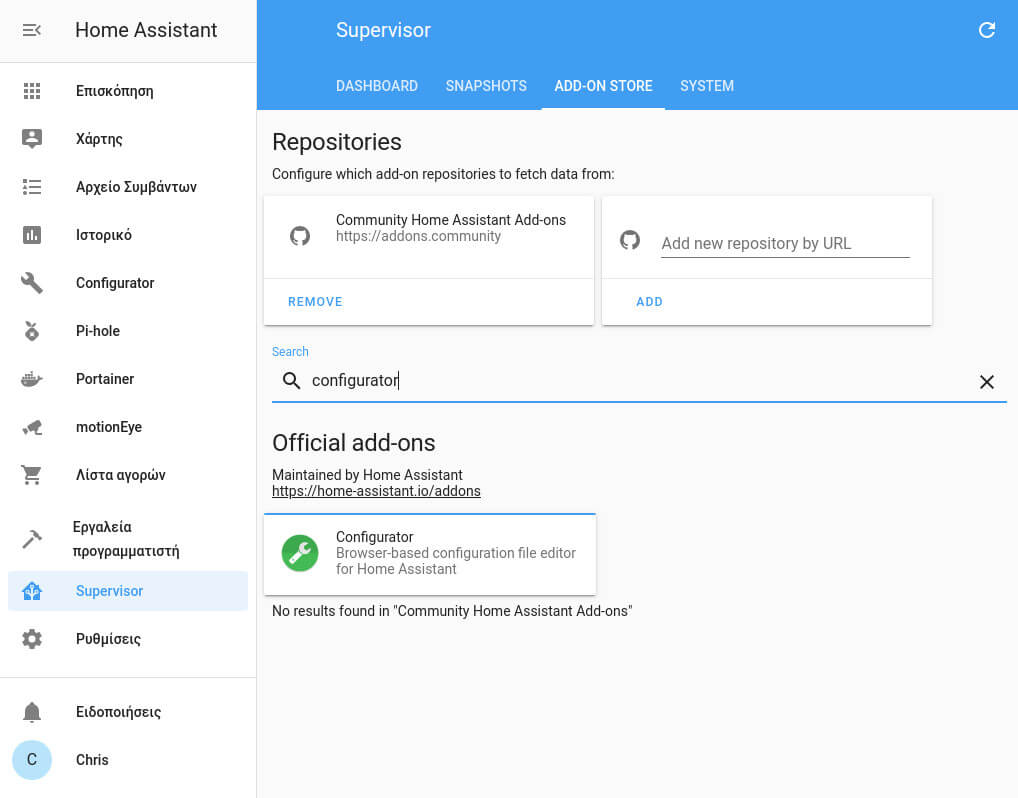
Task: Click the GitHub icon beside Add new repository
Action: [630, 240]
